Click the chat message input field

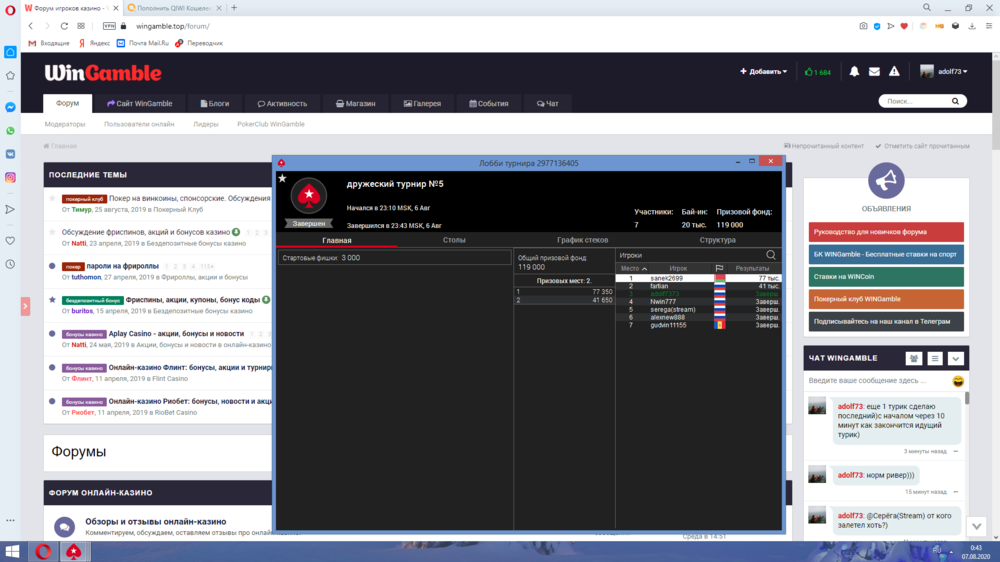[x=877, y=381]
